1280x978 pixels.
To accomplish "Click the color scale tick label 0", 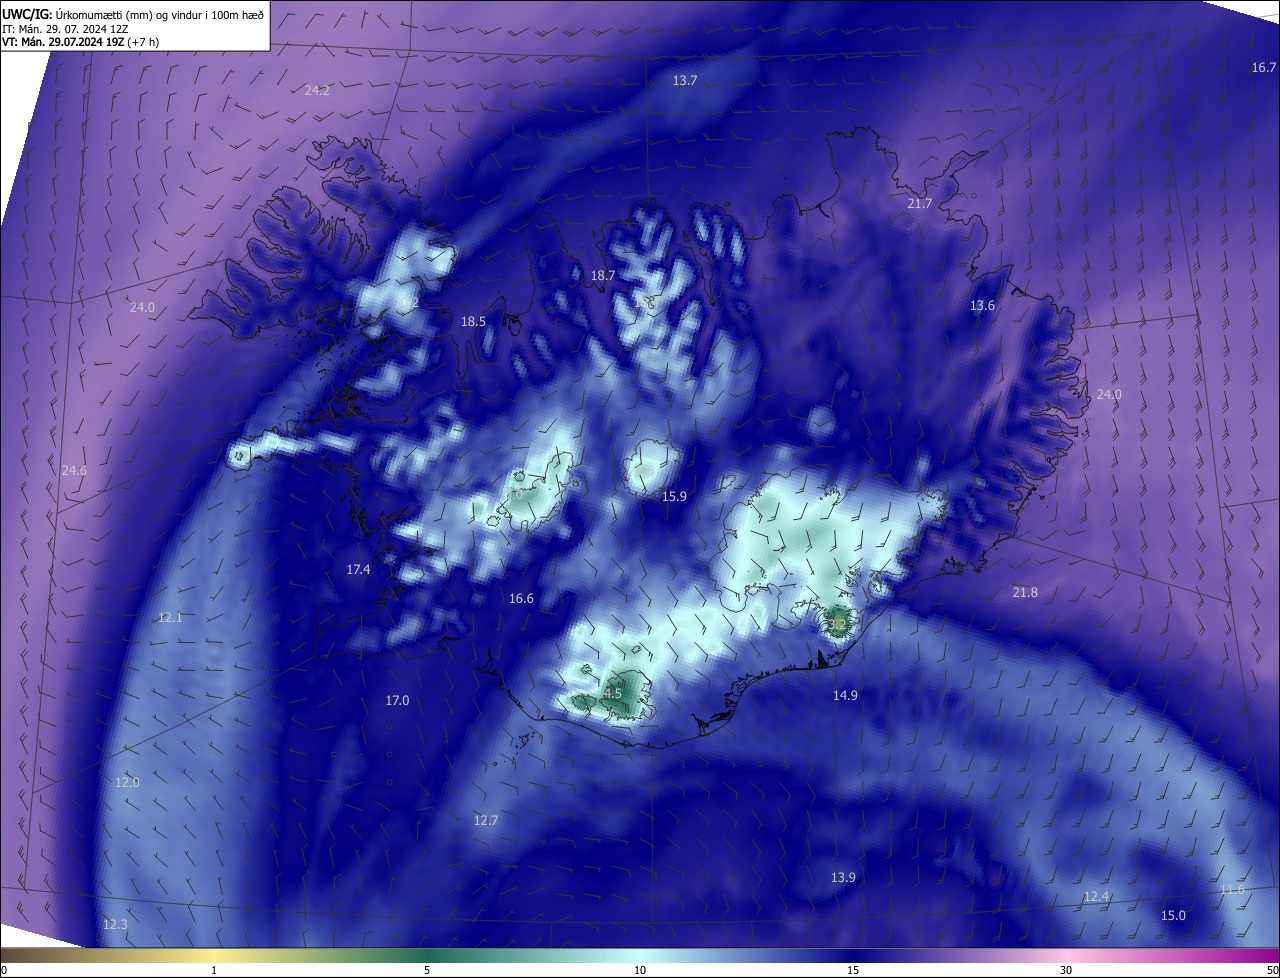I will (4, 970).
